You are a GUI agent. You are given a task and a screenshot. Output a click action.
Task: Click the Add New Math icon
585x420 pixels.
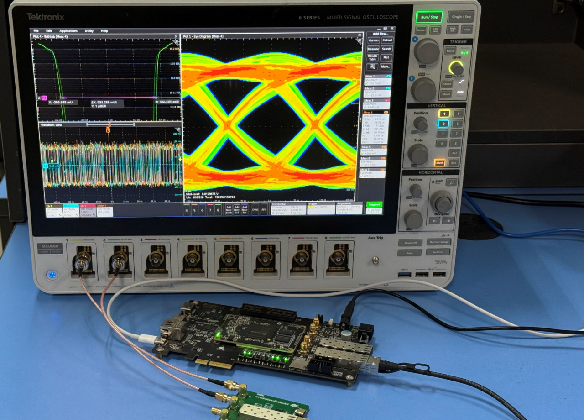229,209
